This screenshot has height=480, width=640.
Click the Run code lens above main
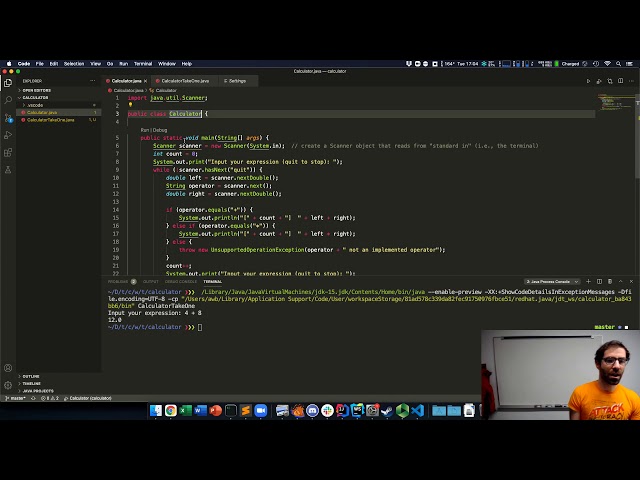[x=144, y=130]
